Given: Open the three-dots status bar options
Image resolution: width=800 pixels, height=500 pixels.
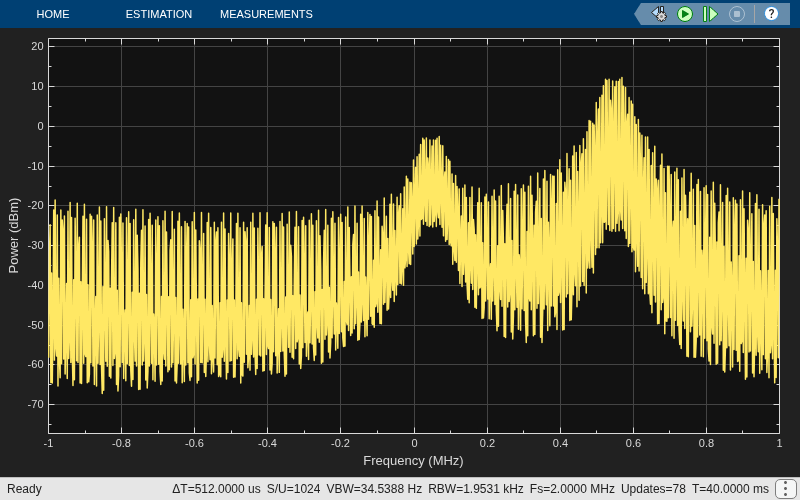Looking at the screenshot, I should tap(785, 489).
